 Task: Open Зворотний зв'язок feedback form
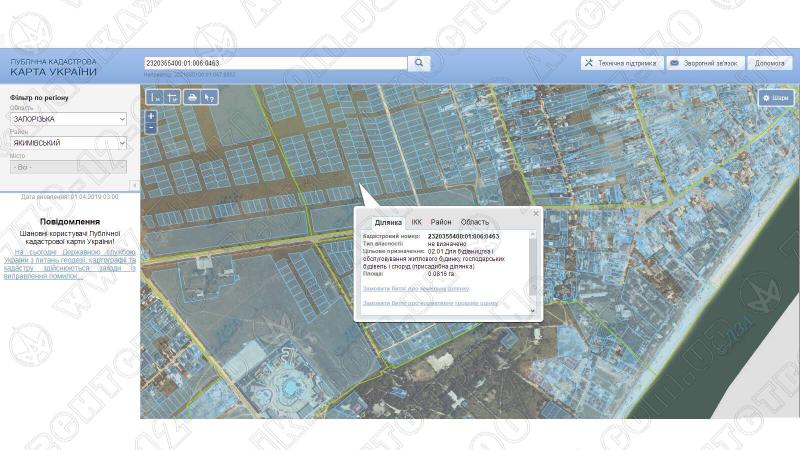[705, 63]
